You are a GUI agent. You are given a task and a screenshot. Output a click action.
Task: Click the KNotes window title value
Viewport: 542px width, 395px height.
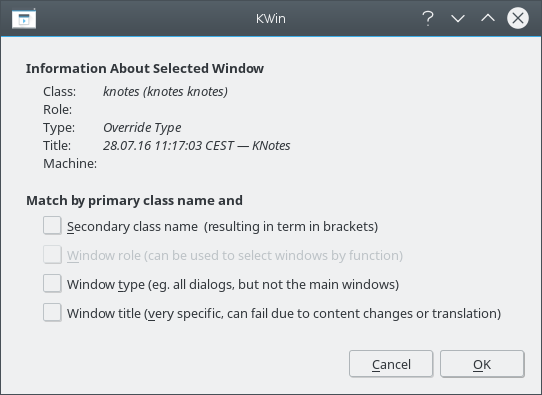coord(196,145)
